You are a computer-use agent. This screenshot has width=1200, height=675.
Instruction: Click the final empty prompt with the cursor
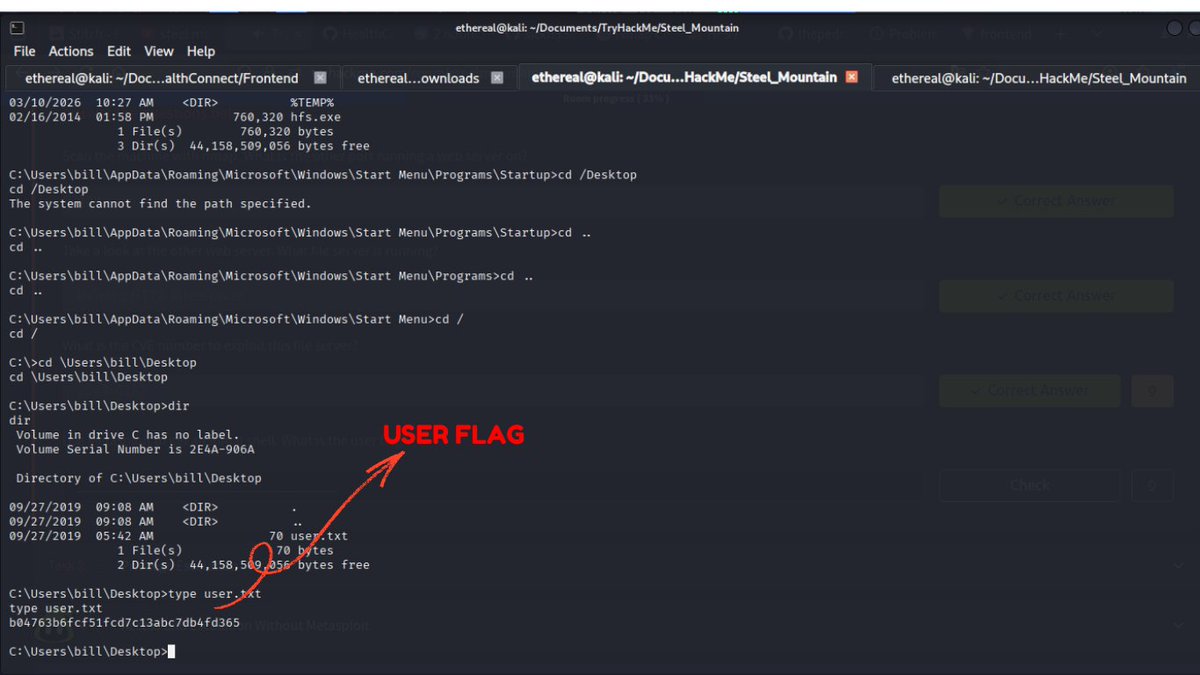[92, 652]
